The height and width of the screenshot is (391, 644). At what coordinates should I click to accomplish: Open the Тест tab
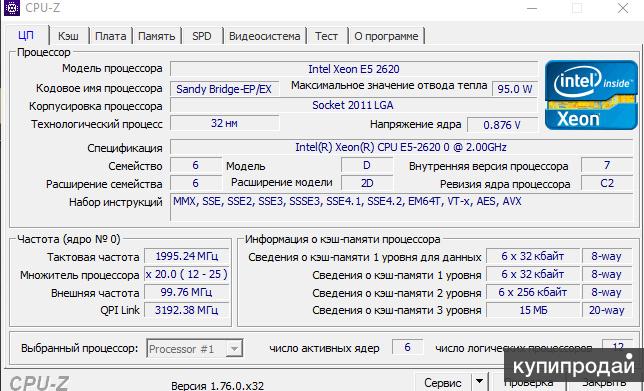[327, 36]
